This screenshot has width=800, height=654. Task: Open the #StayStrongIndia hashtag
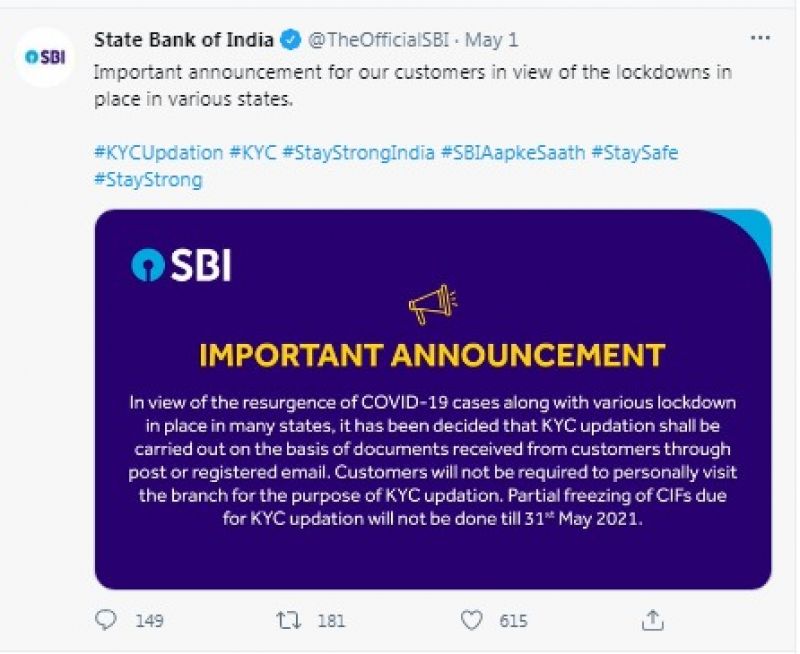click(x=358, y=153)
